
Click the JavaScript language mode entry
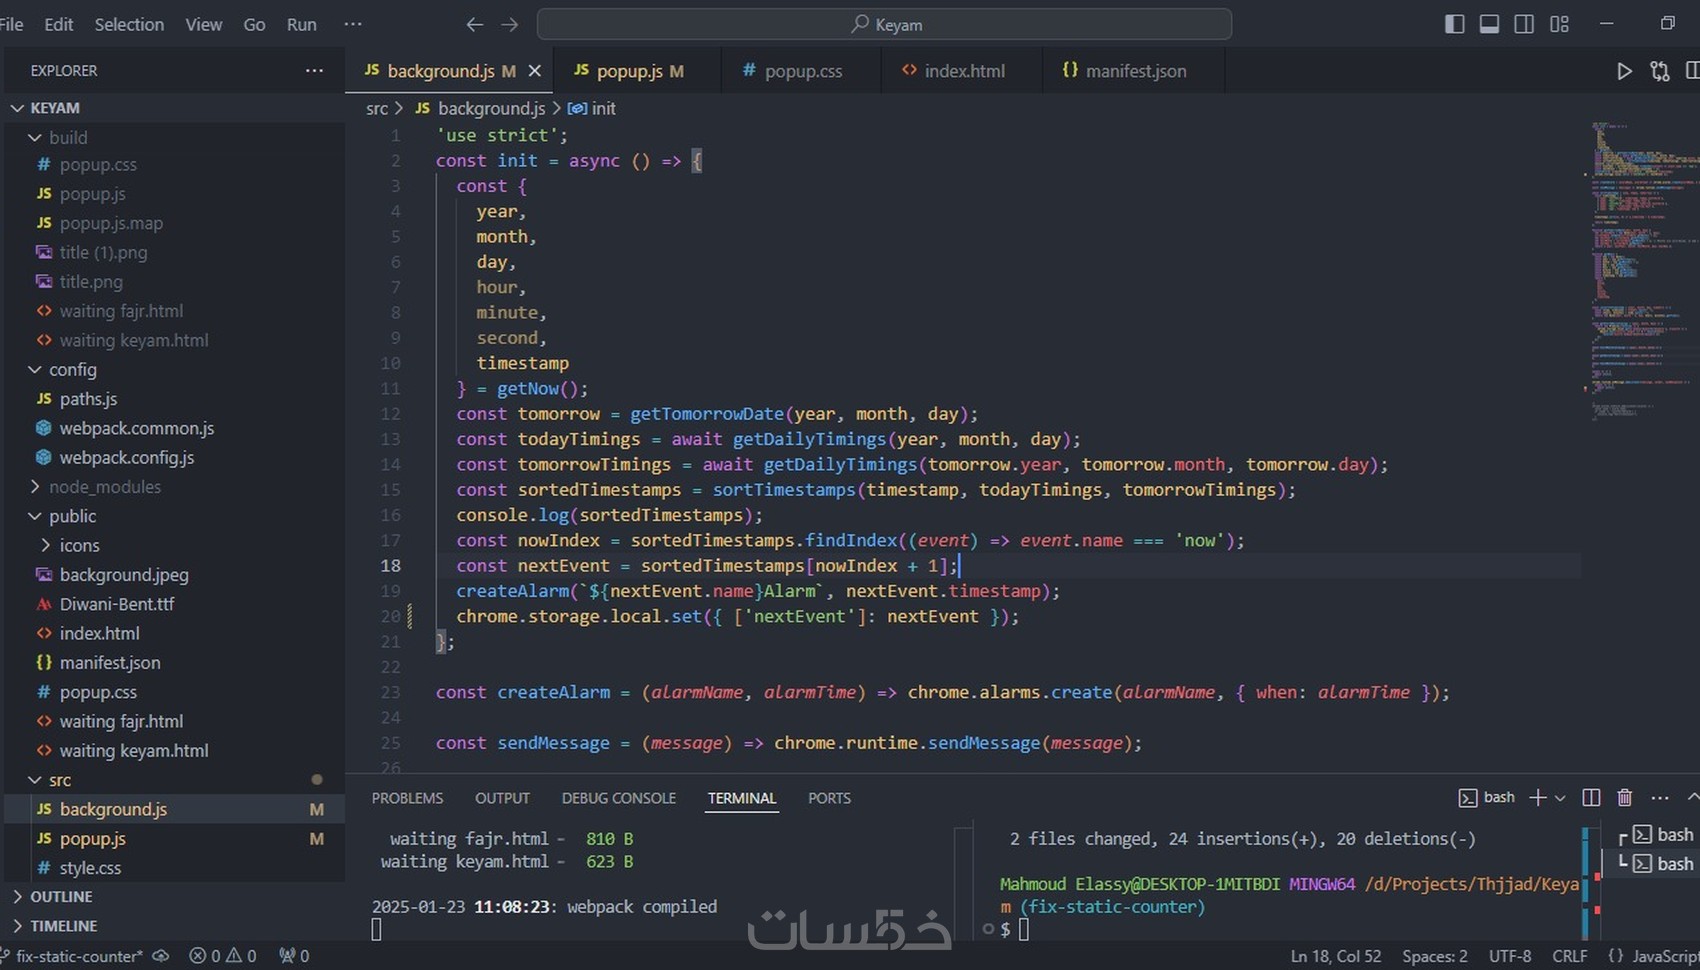tap(1664, 956)
